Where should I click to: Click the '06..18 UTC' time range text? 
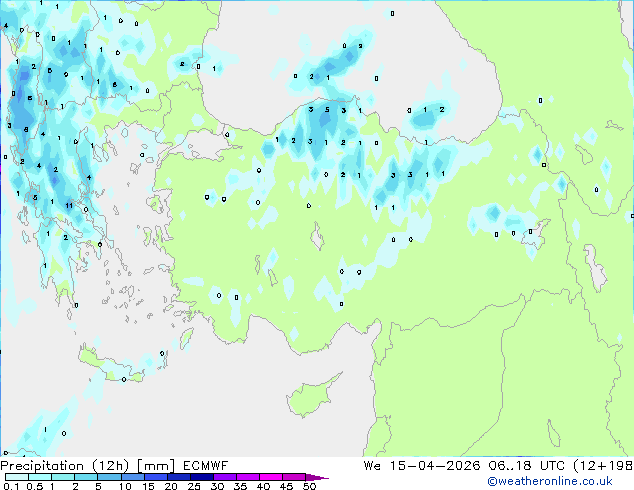coord(526,466)
